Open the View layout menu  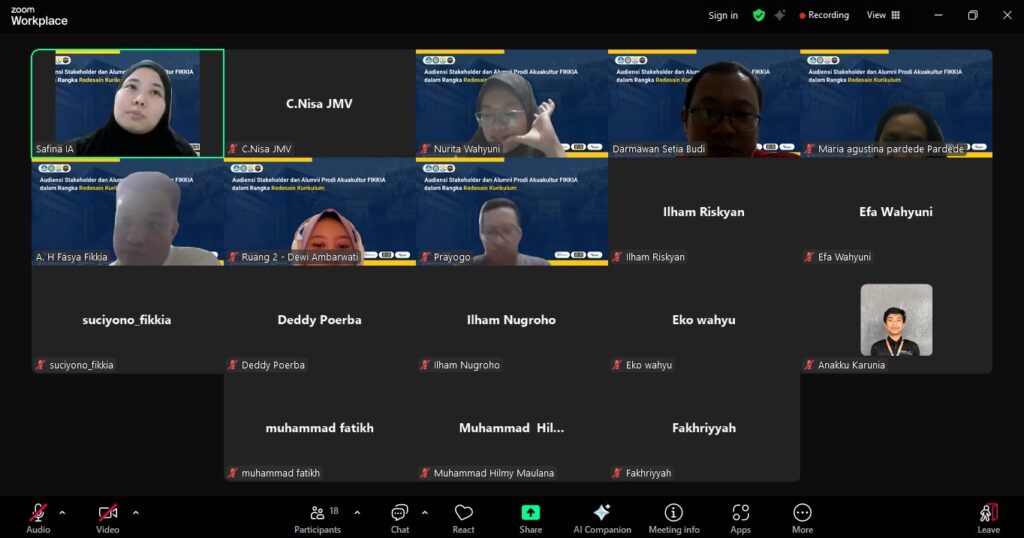click(x=883, y=15)
